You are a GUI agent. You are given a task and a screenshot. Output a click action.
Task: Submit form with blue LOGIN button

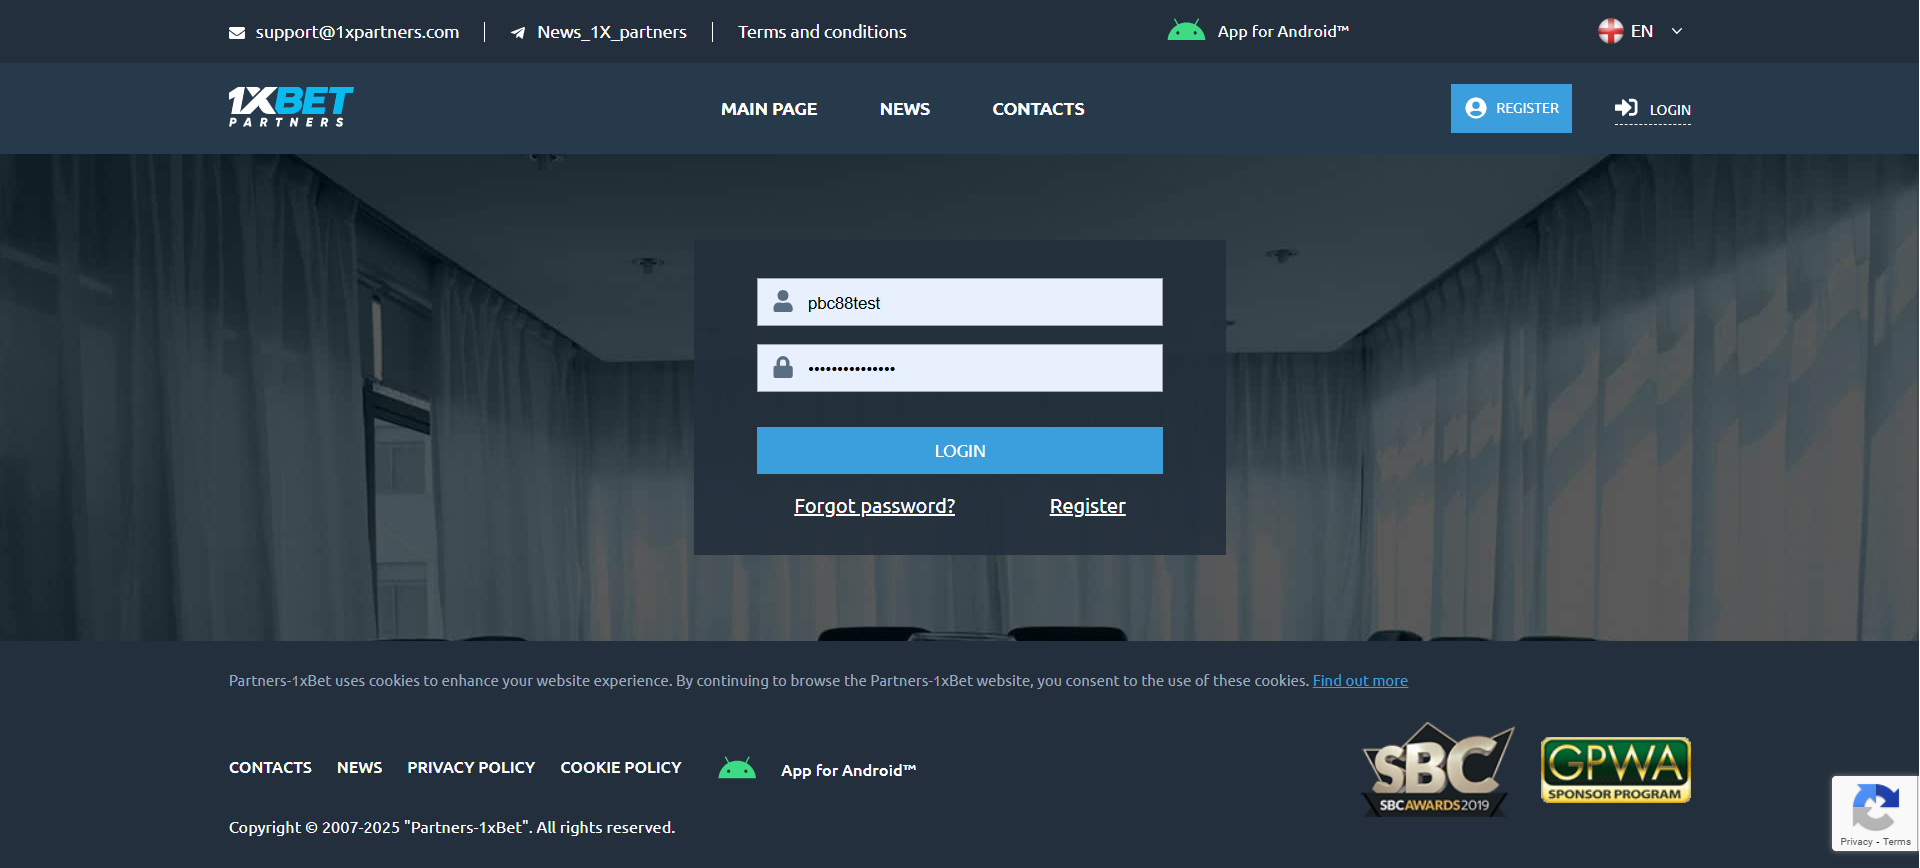pyautogui.click(x=960, y=451)
